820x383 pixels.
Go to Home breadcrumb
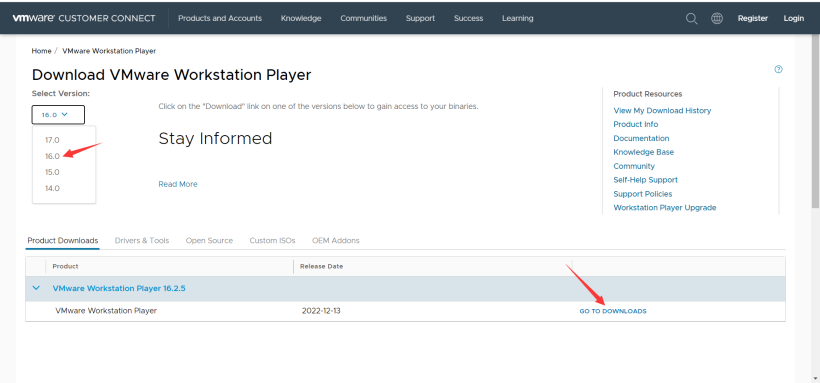[x=41, y=51]
